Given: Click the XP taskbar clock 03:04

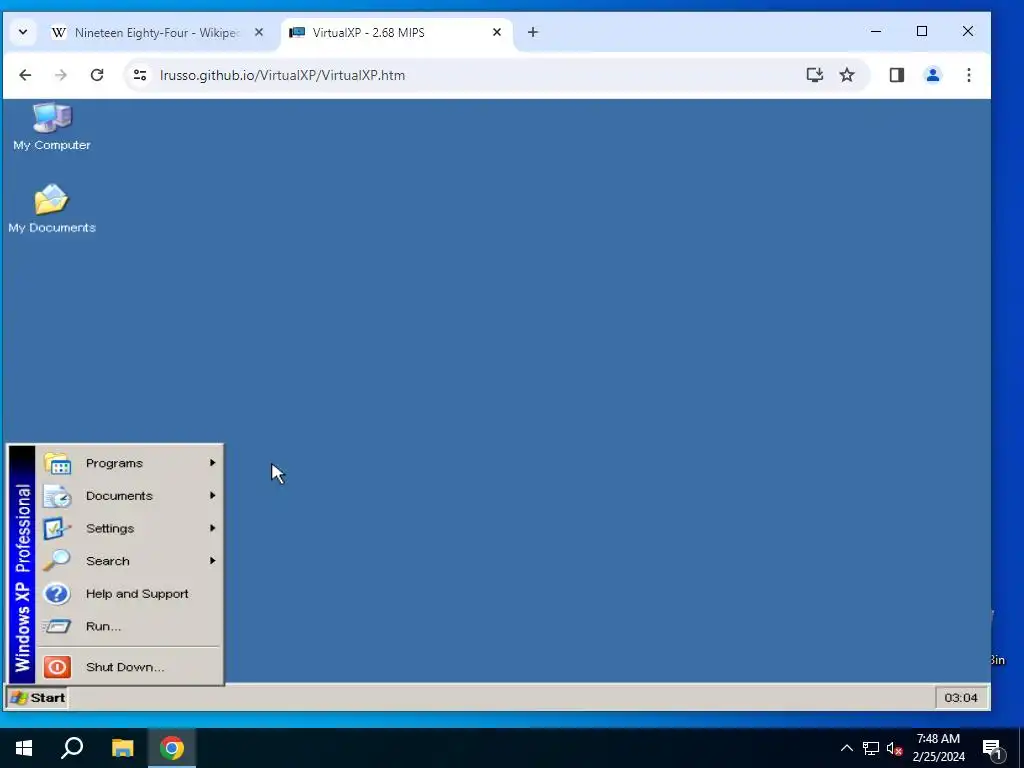Looking at the screenshot, I should 961,697.
